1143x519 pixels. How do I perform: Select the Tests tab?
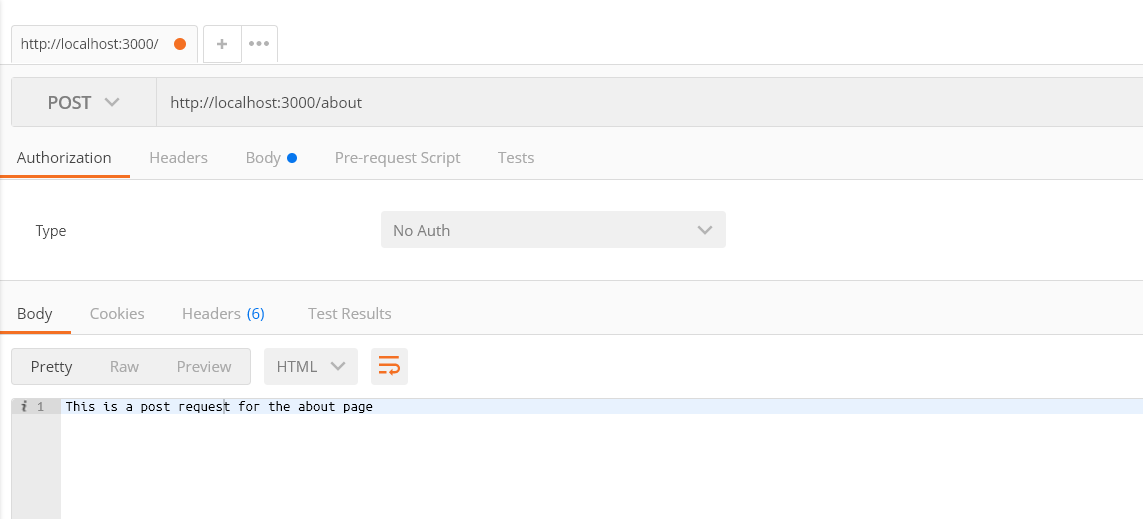click(515, 157)
